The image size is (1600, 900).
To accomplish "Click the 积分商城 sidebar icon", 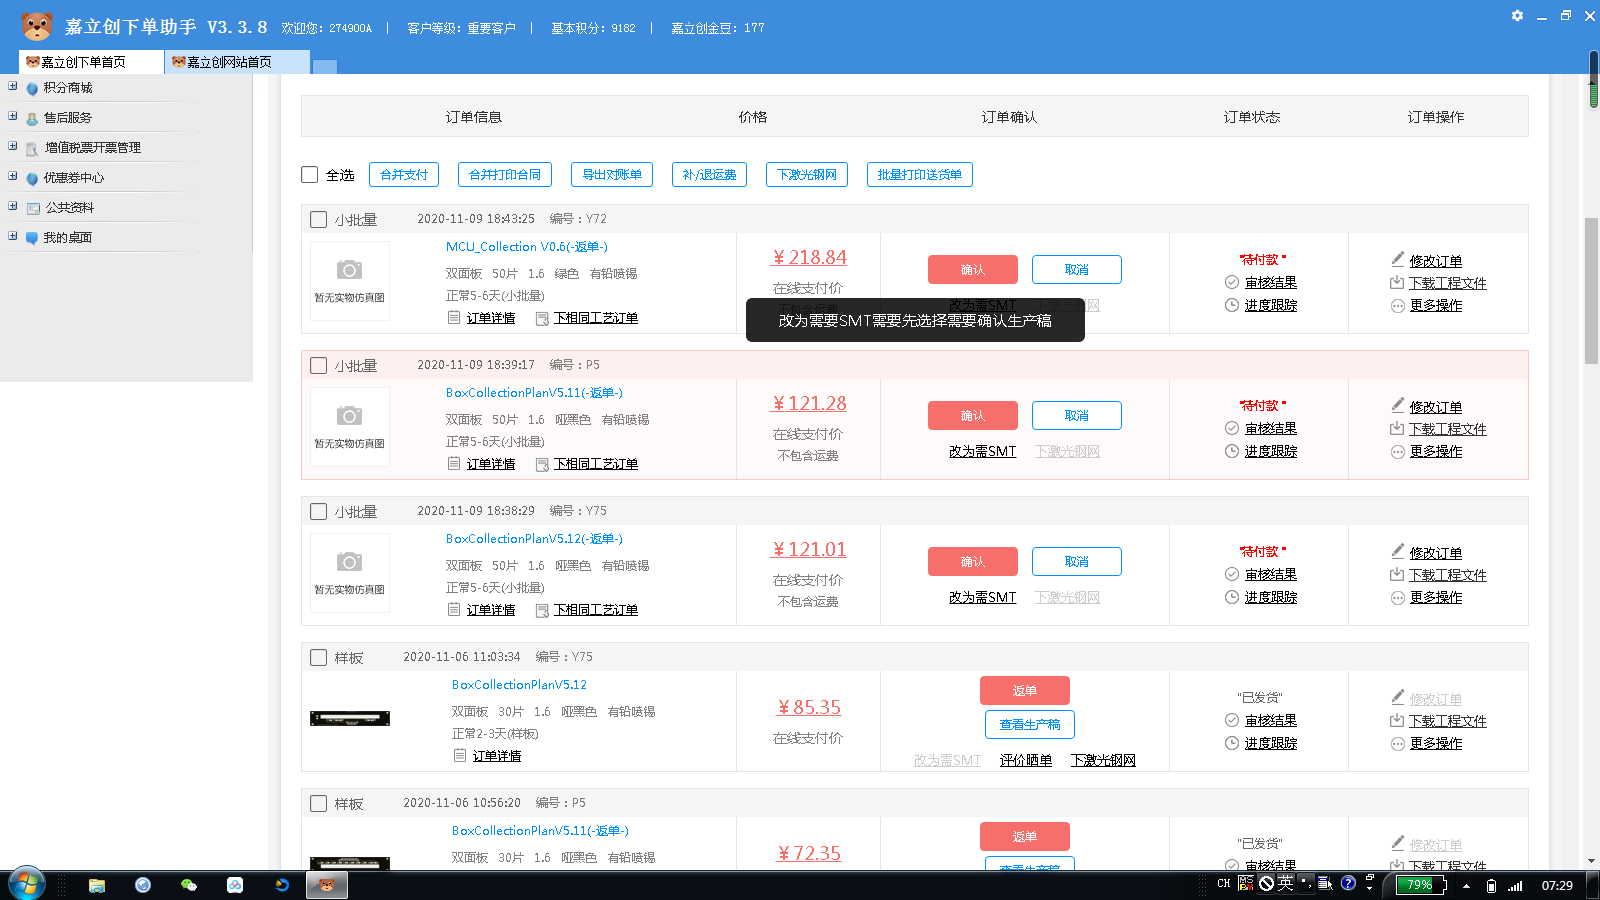I will click(32, 88).
